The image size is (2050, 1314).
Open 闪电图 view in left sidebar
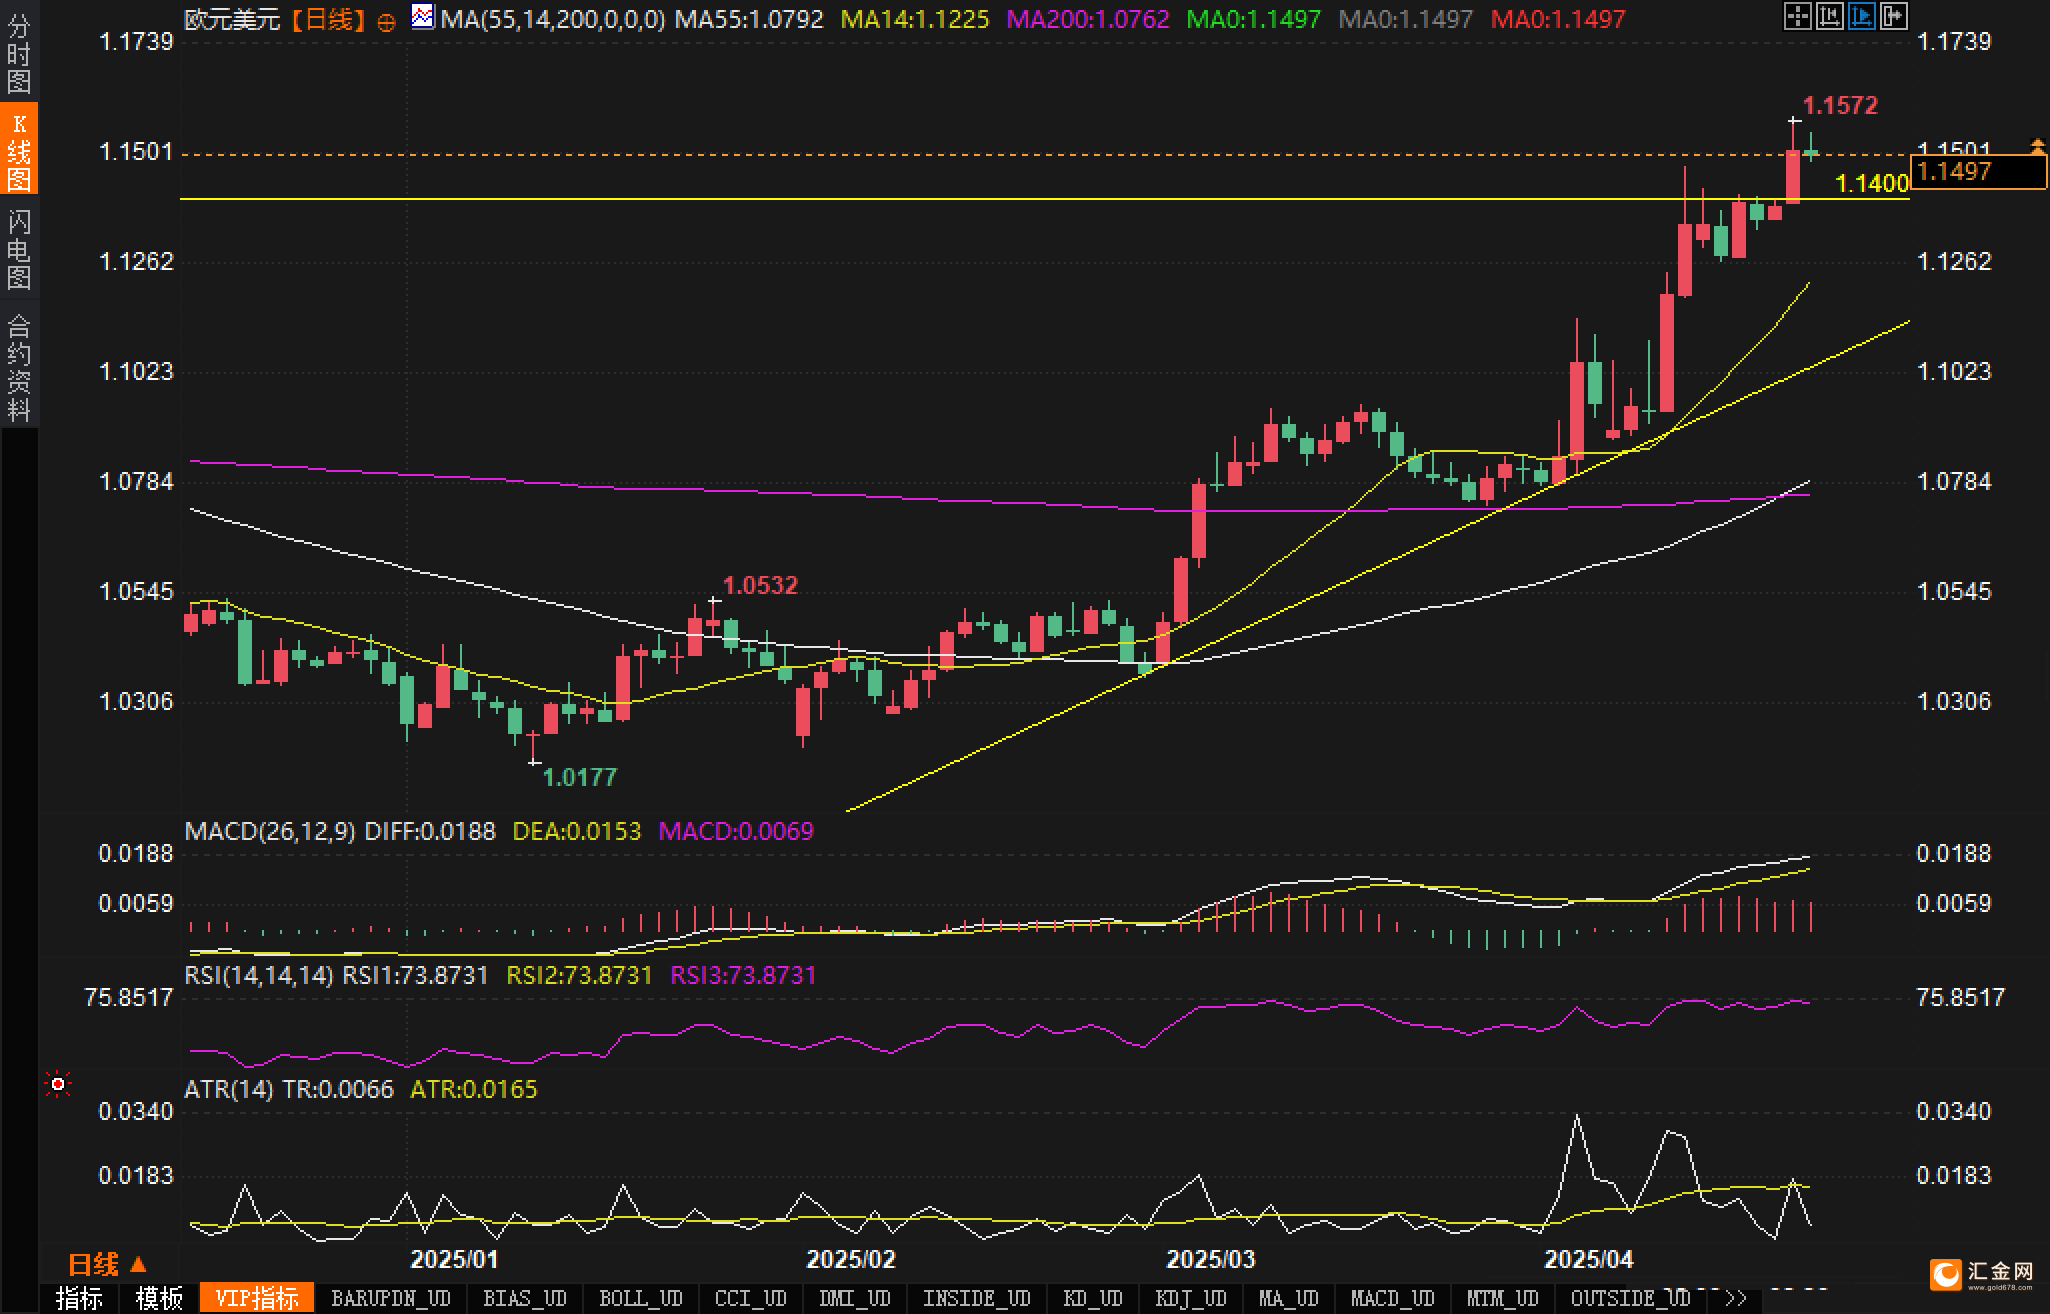pyautogui.click(x=18, y=249)
